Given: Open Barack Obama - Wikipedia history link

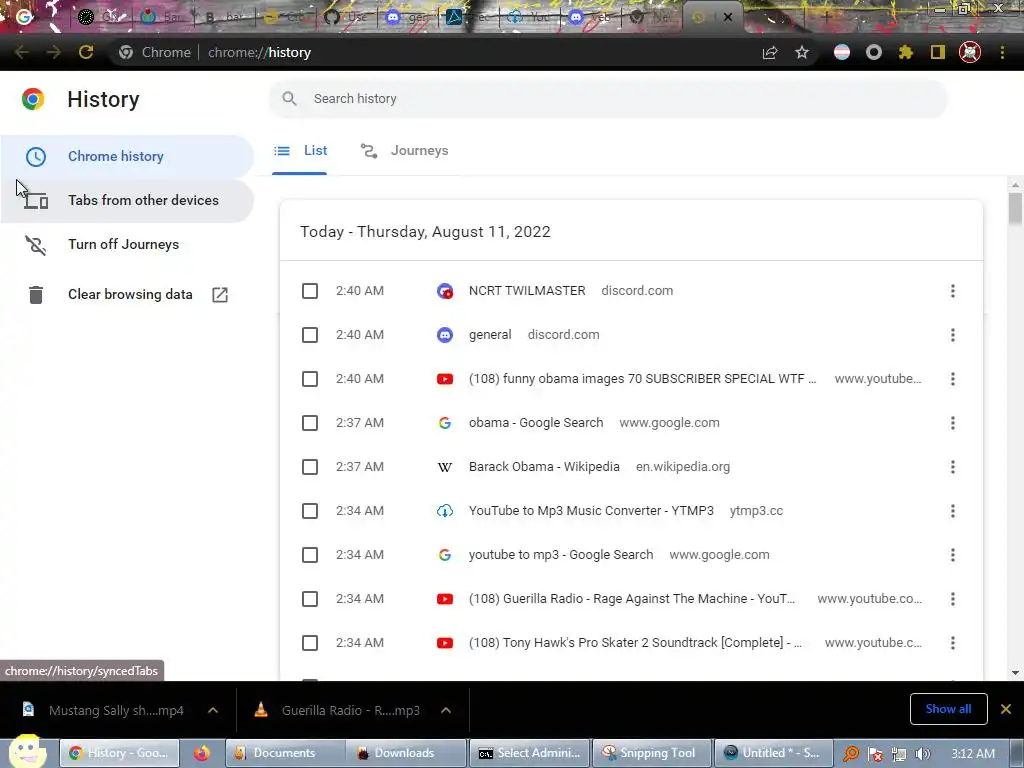Looking at the screenshot, I should [x=544, y=467].
